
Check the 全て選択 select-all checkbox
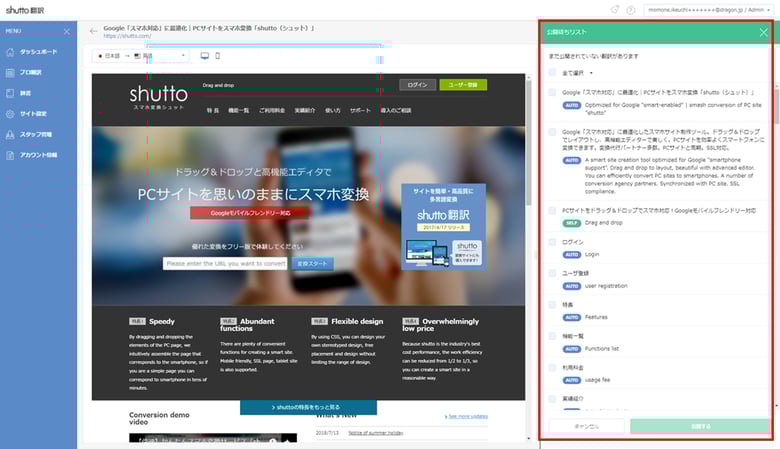(x=552, y=73)
